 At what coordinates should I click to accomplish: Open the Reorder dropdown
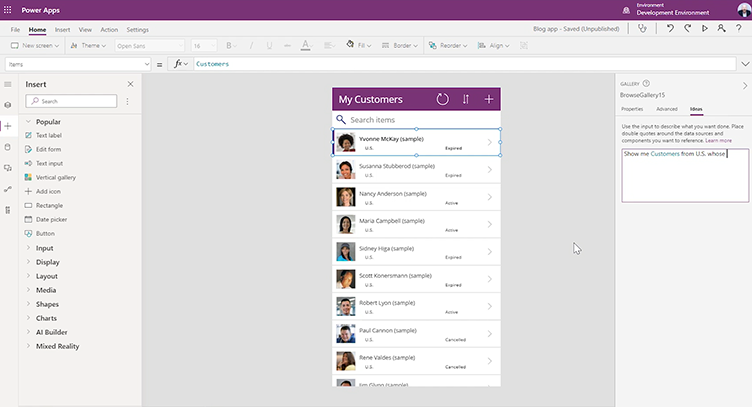coord(447,46)
